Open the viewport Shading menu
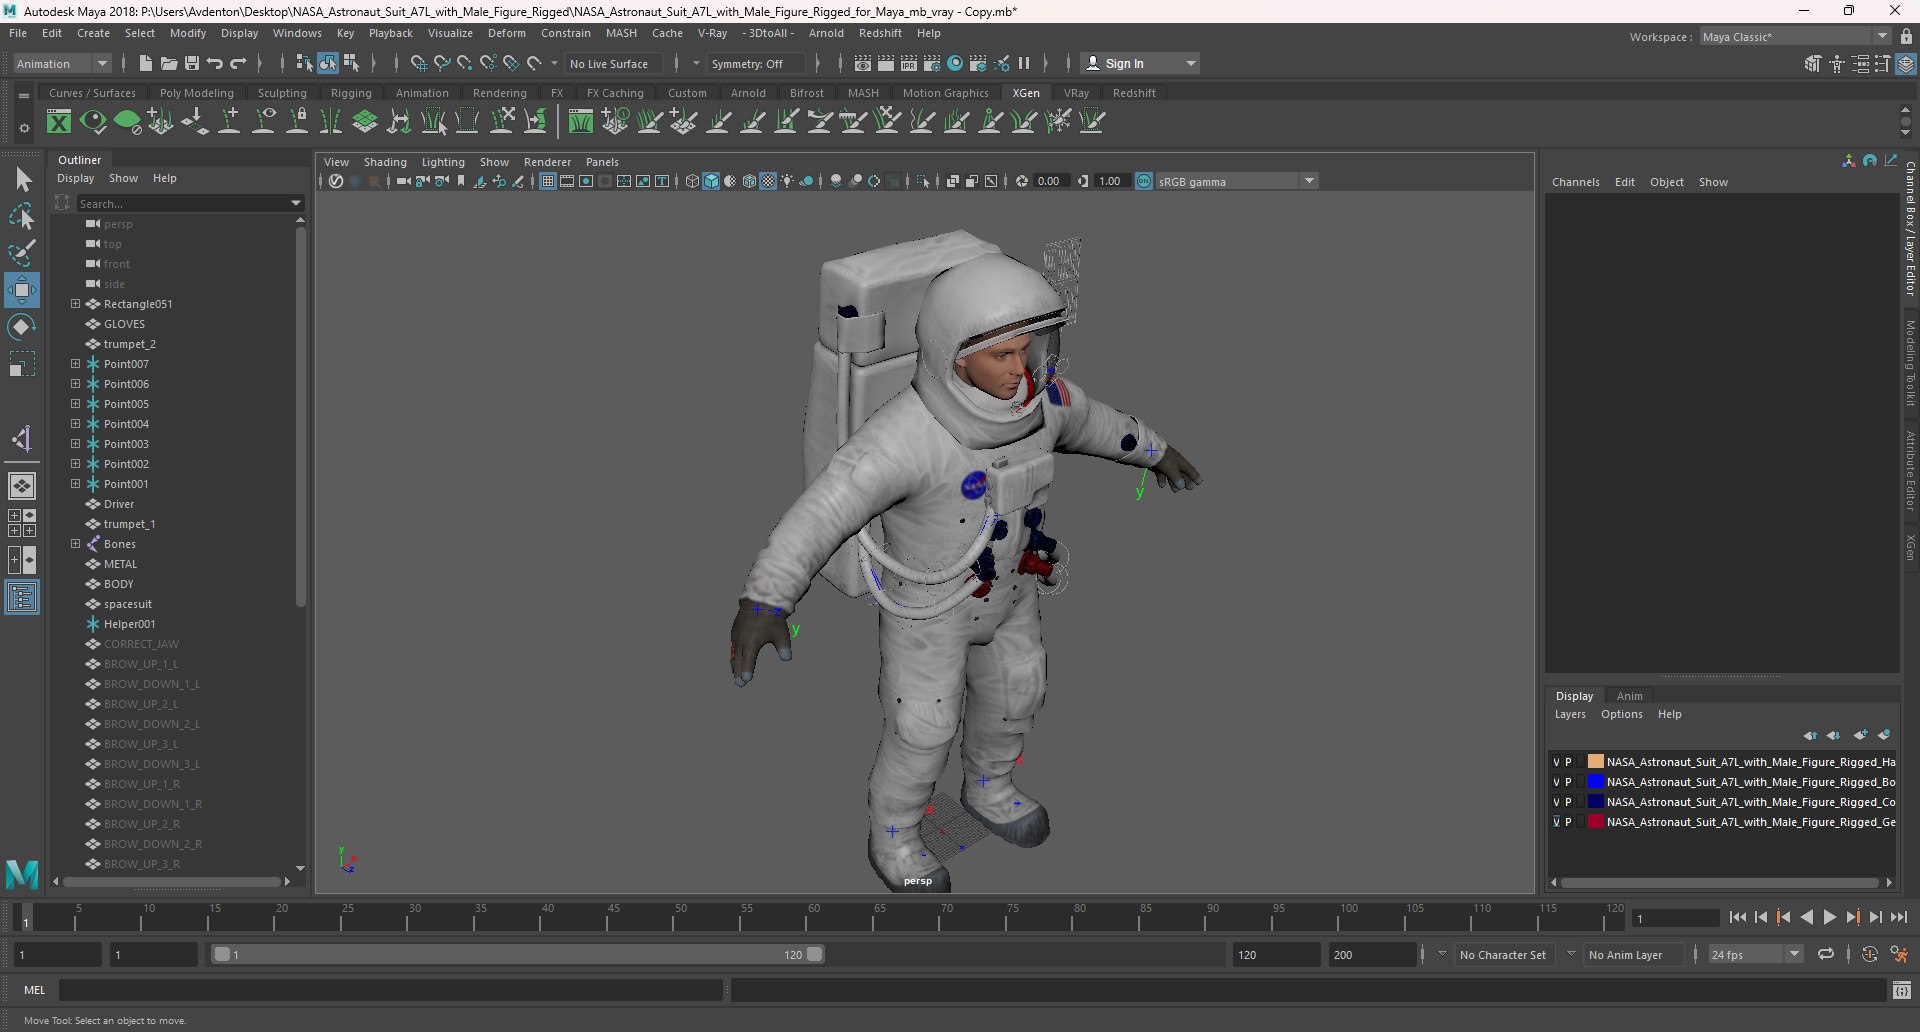The width and height of the screenshot is (1920, 1032). click(x=385, y=162)
